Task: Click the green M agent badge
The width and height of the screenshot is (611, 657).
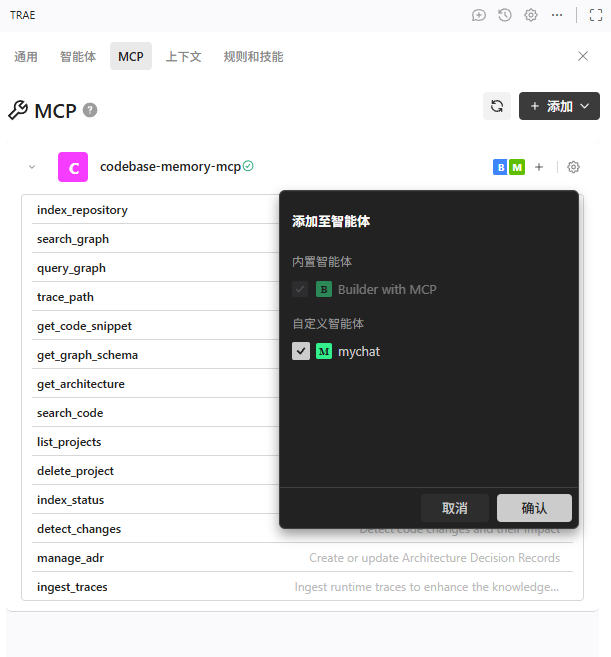Action: tap(517, 167)
